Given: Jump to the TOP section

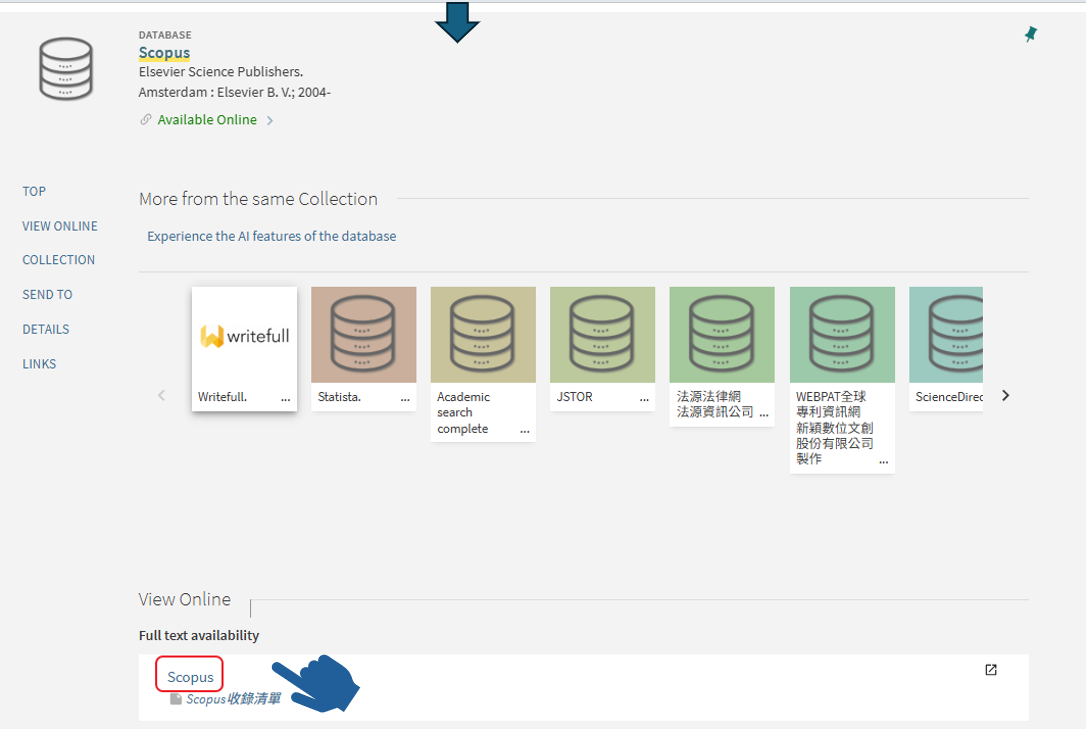Looking at the screenshot, I should coord(34,191).
